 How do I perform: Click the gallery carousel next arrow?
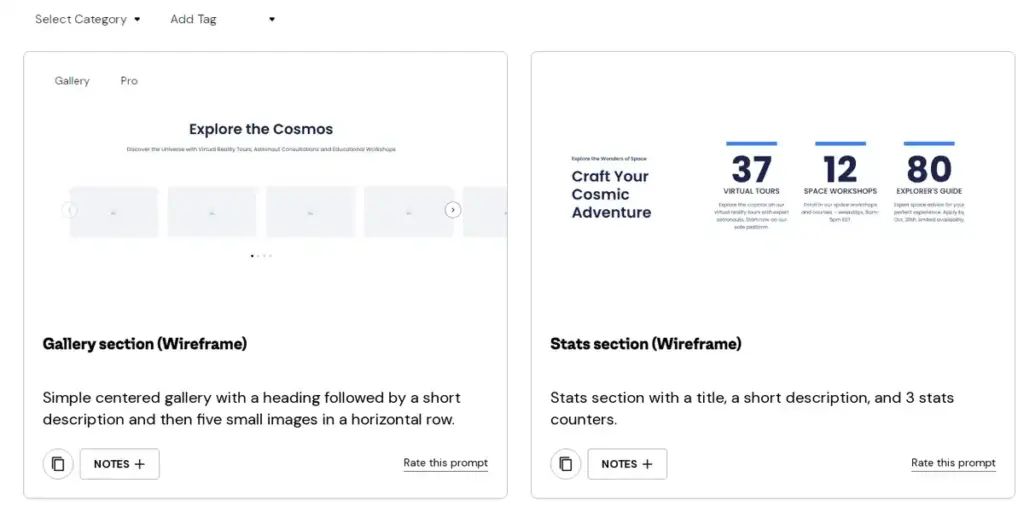[453, 210]
